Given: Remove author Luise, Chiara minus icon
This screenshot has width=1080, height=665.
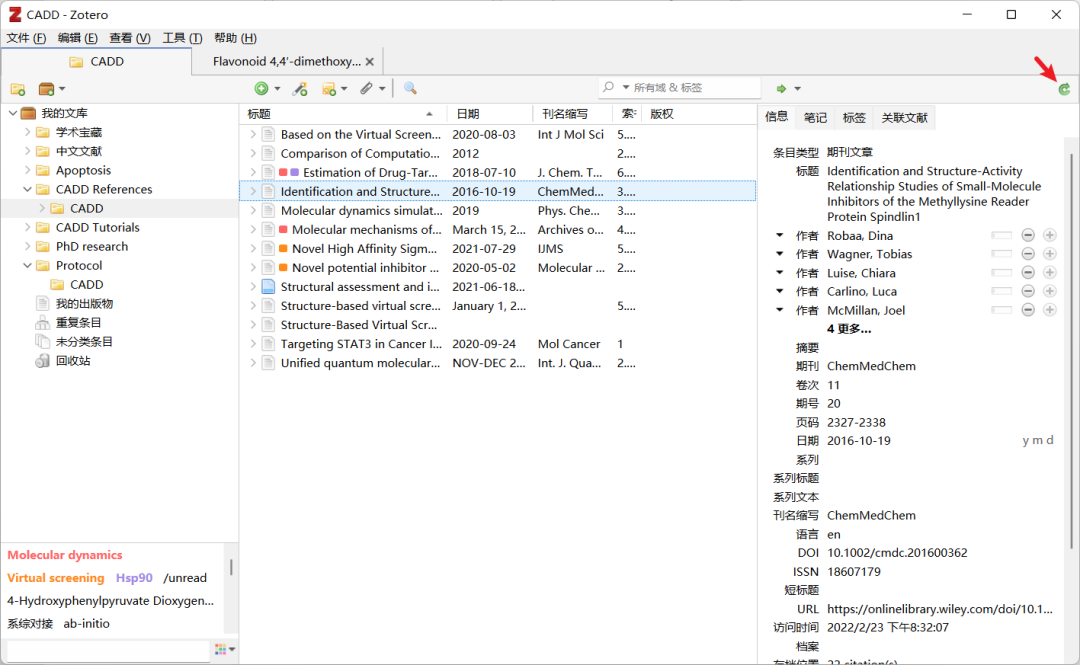Looking at the screenshot, I should pyautogui.click(x=1028, y=273).
